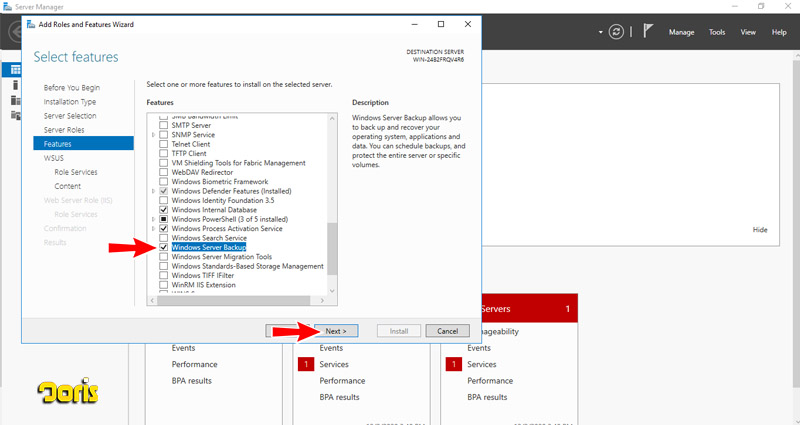Check the WinRM IIS Extension feature
The height and width of the screenshot is (425, 800).
point(163,285)
